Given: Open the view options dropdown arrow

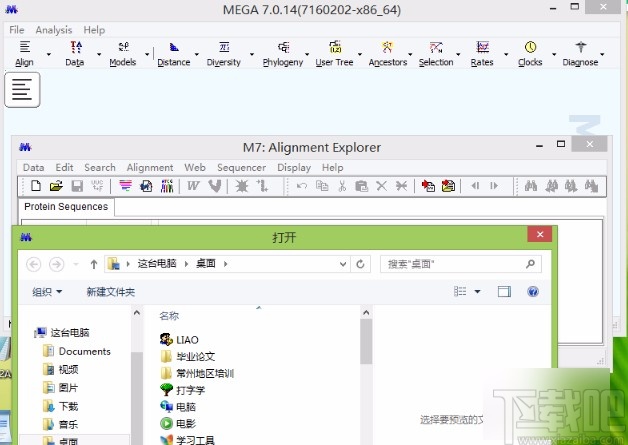Looking at the screenshot, I should pyautogui.click(x=477, y=292).
